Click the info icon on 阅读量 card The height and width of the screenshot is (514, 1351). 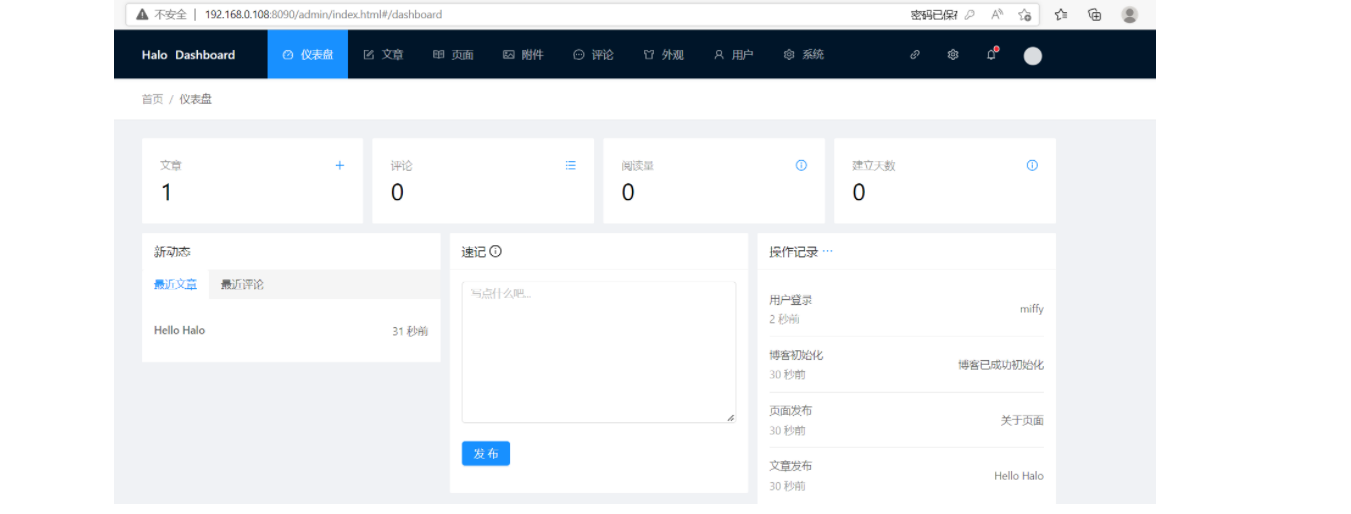pos(801,166)
